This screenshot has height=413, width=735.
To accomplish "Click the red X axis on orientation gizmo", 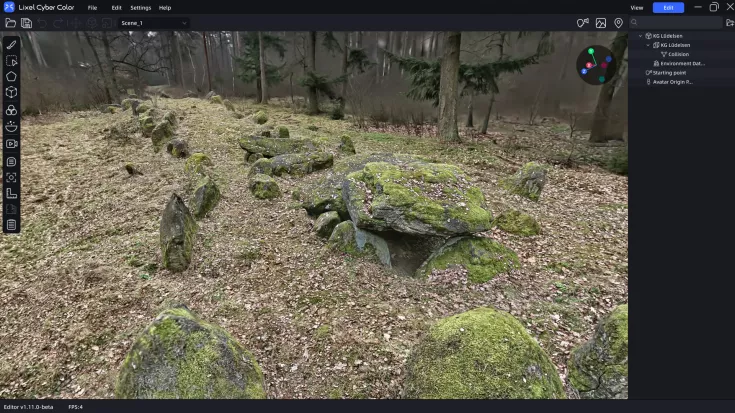I will (589, 65).
